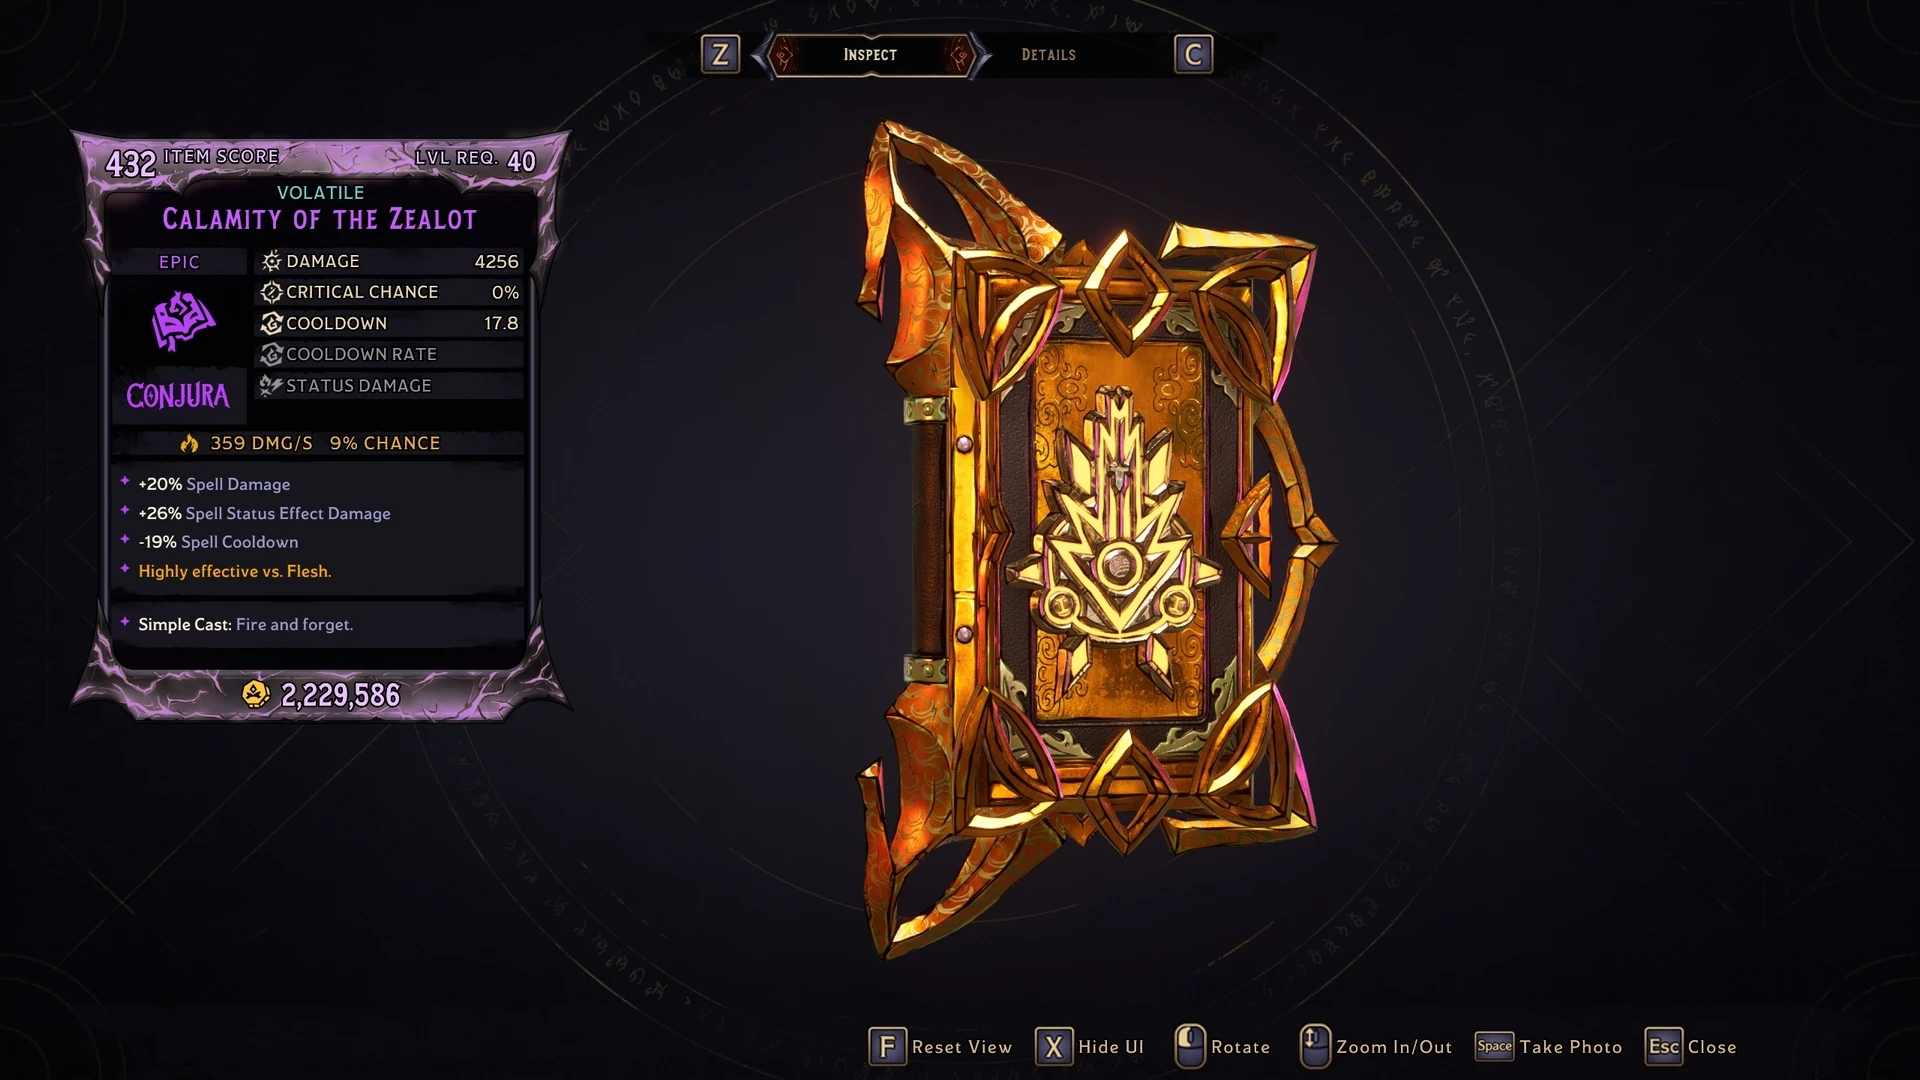Click the C key icon for next tab

point(1193,54)
